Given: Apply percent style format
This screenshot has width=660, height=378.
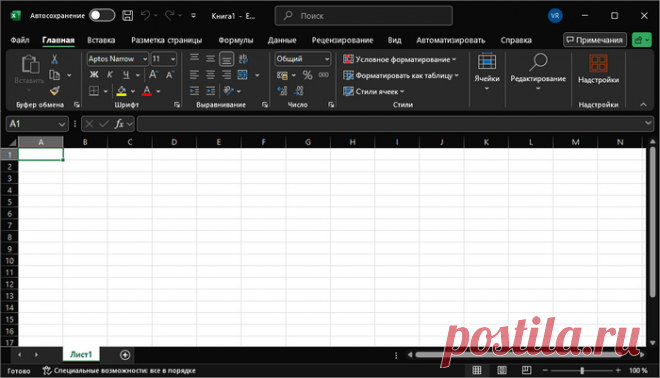Looking at the screenshot, I should click(308, 75).
